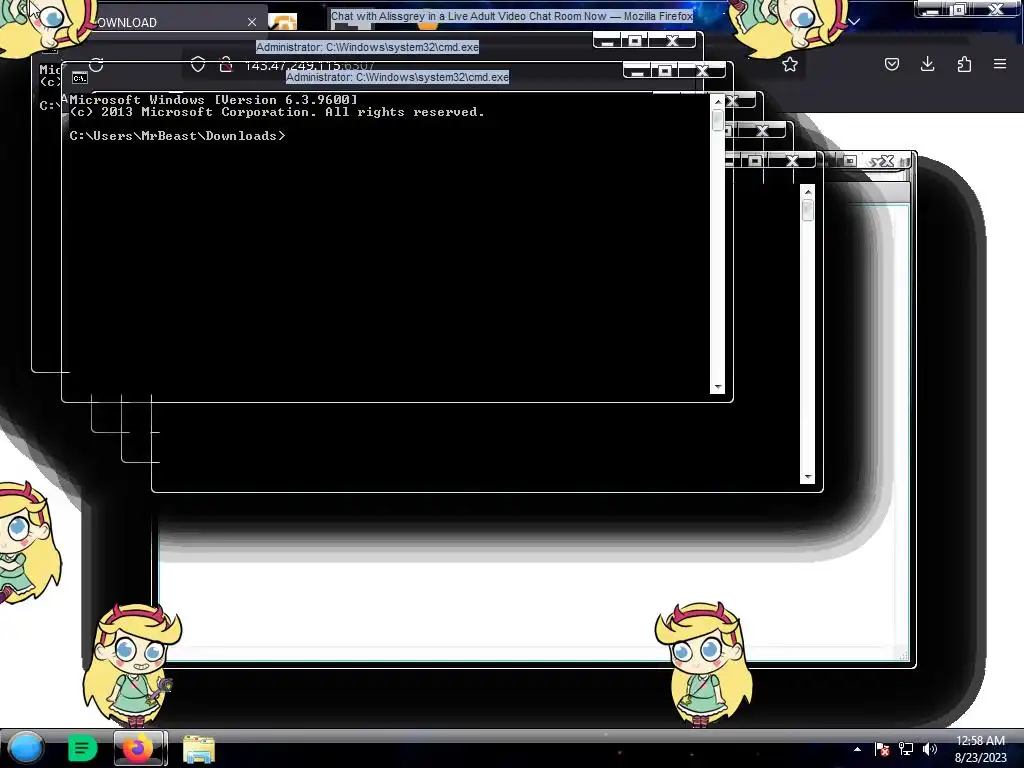Click front cmd.exe Administrator title text
Screen dimensions: 1024x768
397,77
